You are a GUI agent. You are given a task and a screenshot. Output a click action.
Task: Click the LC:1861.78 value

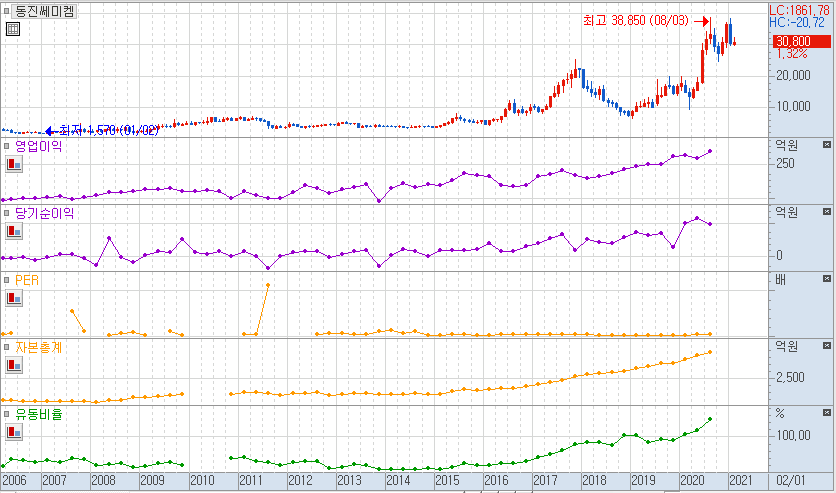coord(799,11)
